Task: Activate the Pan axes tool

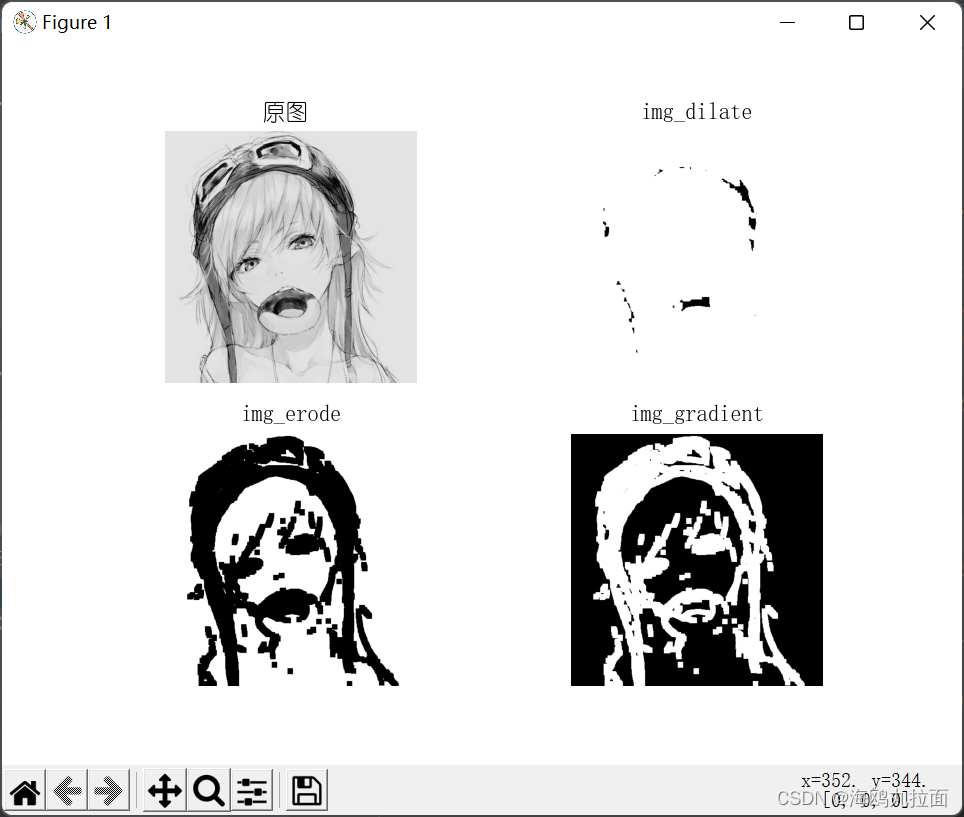Action: pyautogui.click(x=165, y=791)
